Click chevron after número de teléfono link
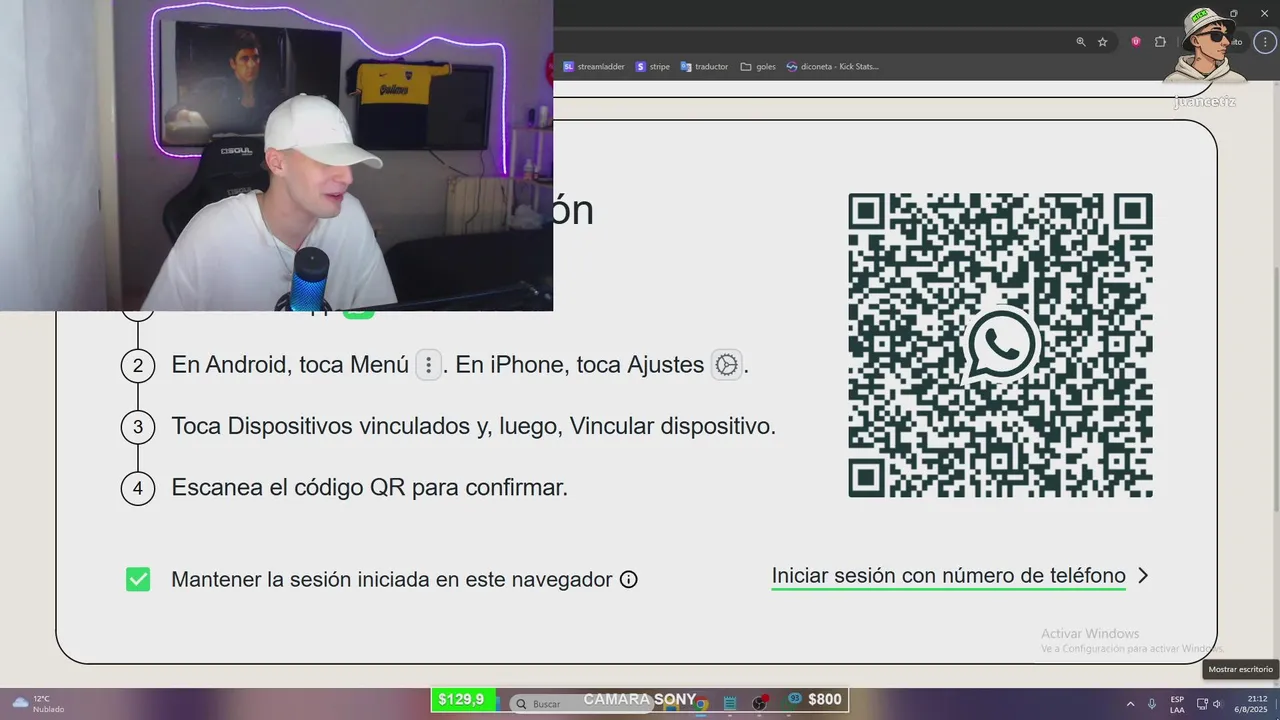 click(1143, 576)
